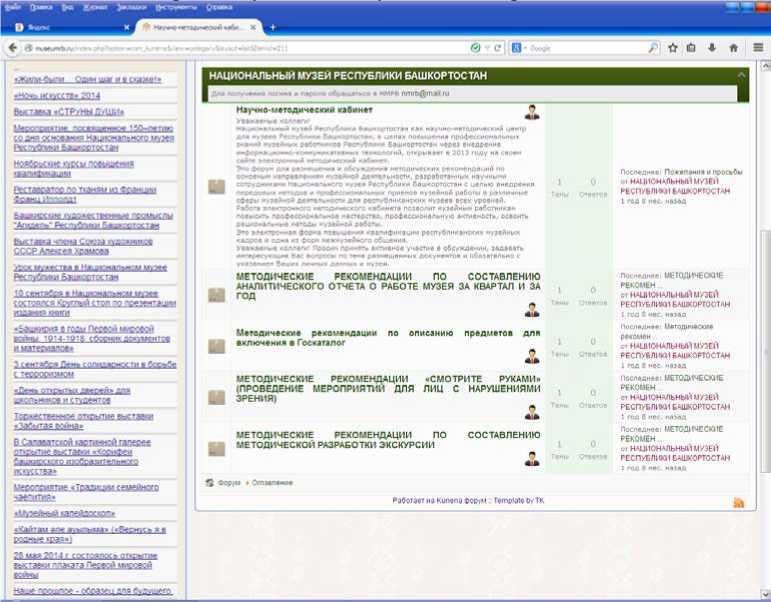
Task: Open the Правка menu
Action: tap(41, 7)
